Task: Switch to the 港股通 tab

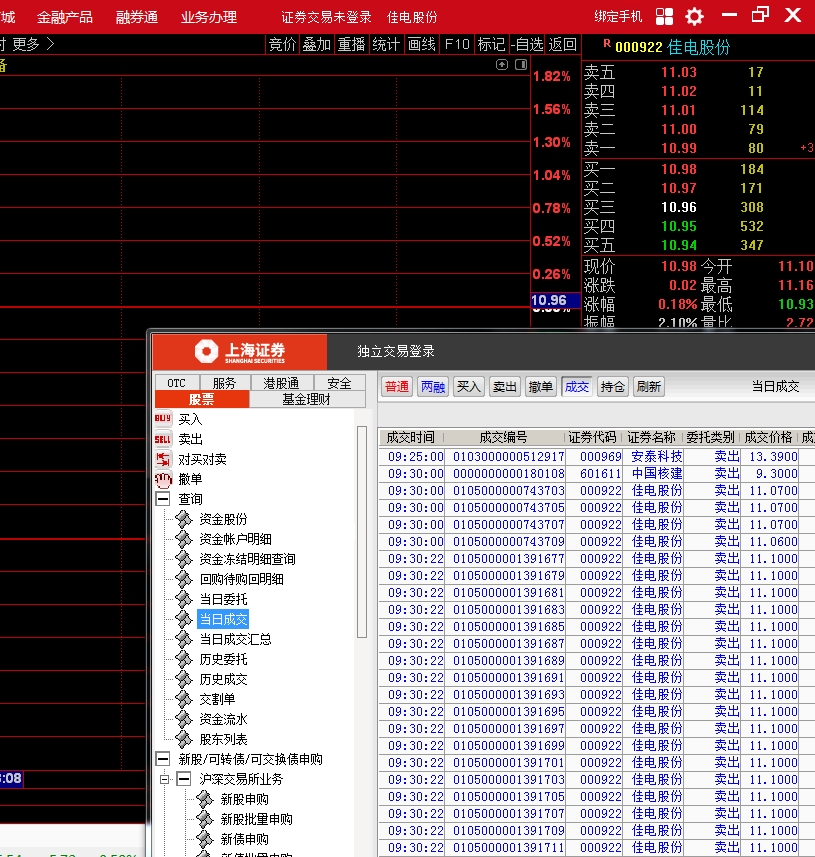Action: pos(282,383)
